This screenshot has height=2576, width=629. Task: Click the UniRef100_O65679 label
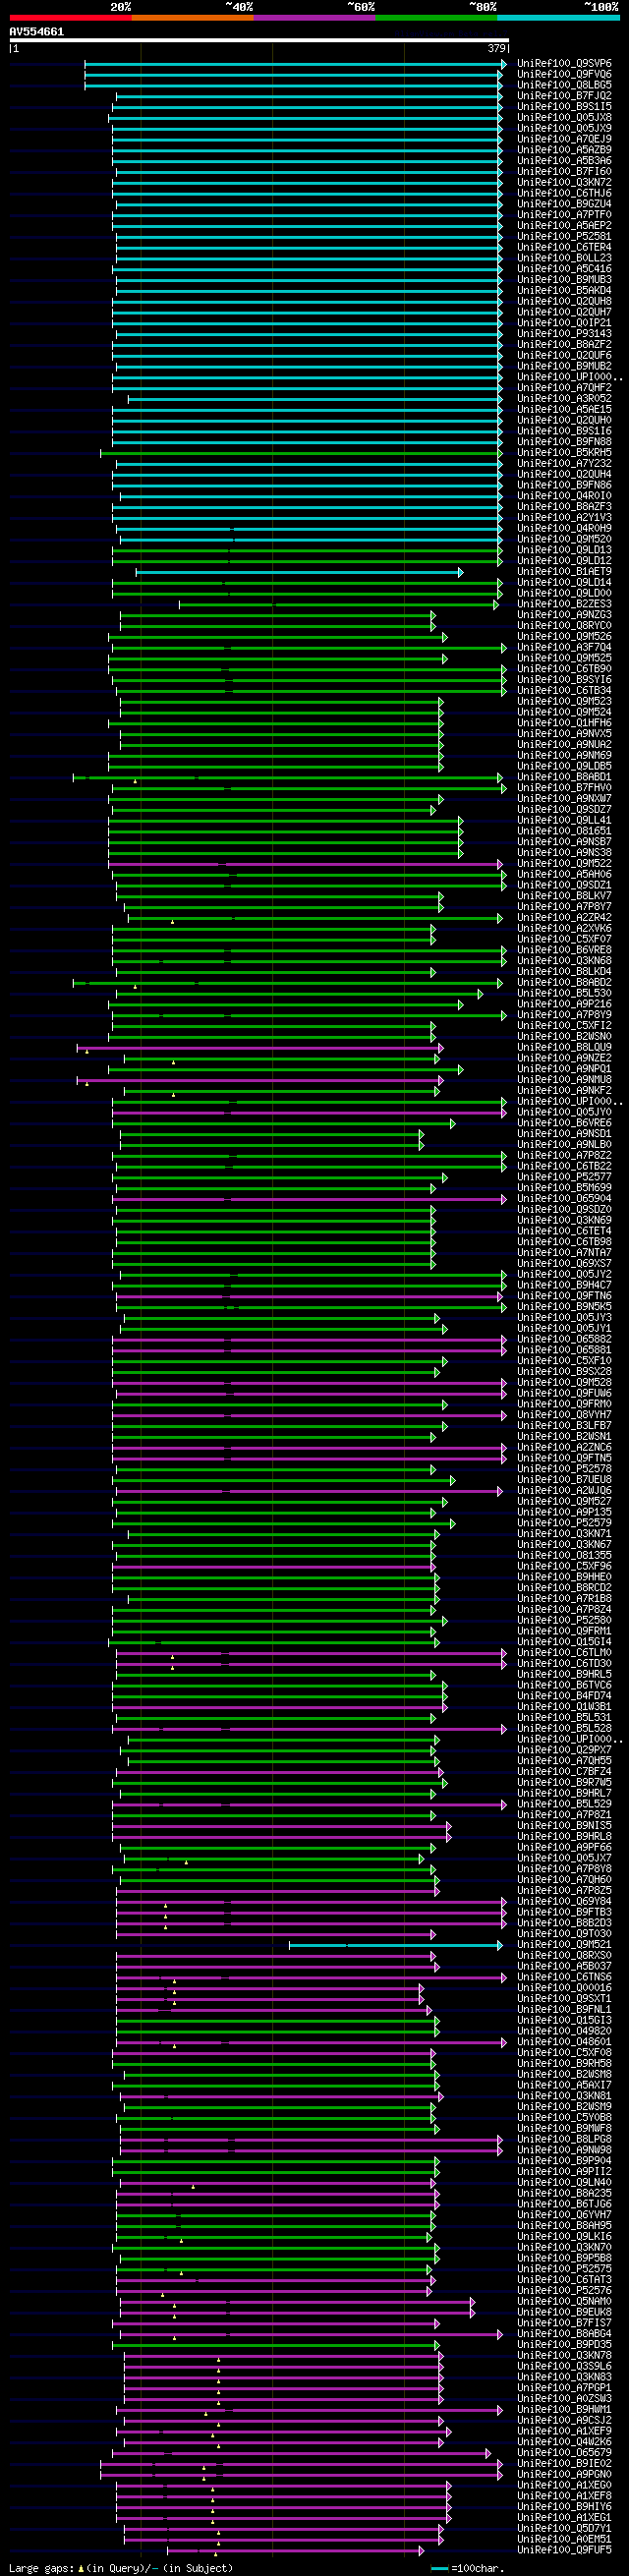pos(564,2454)
